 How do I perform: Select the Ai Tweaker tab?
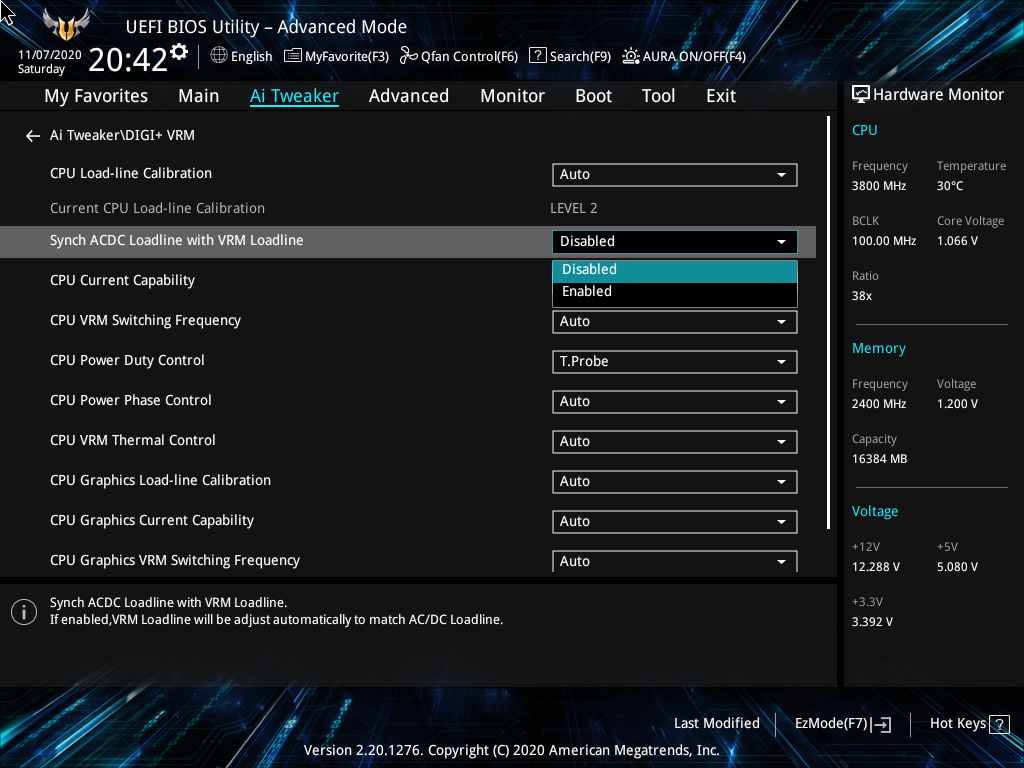tap(294, 96)
